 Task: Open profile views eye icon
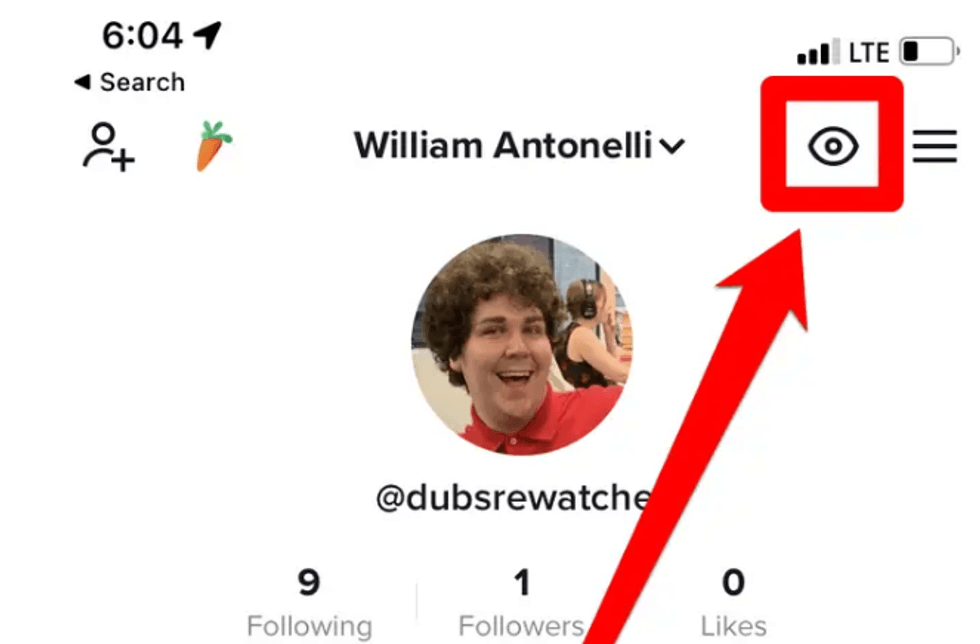click(x=832, y=146)
